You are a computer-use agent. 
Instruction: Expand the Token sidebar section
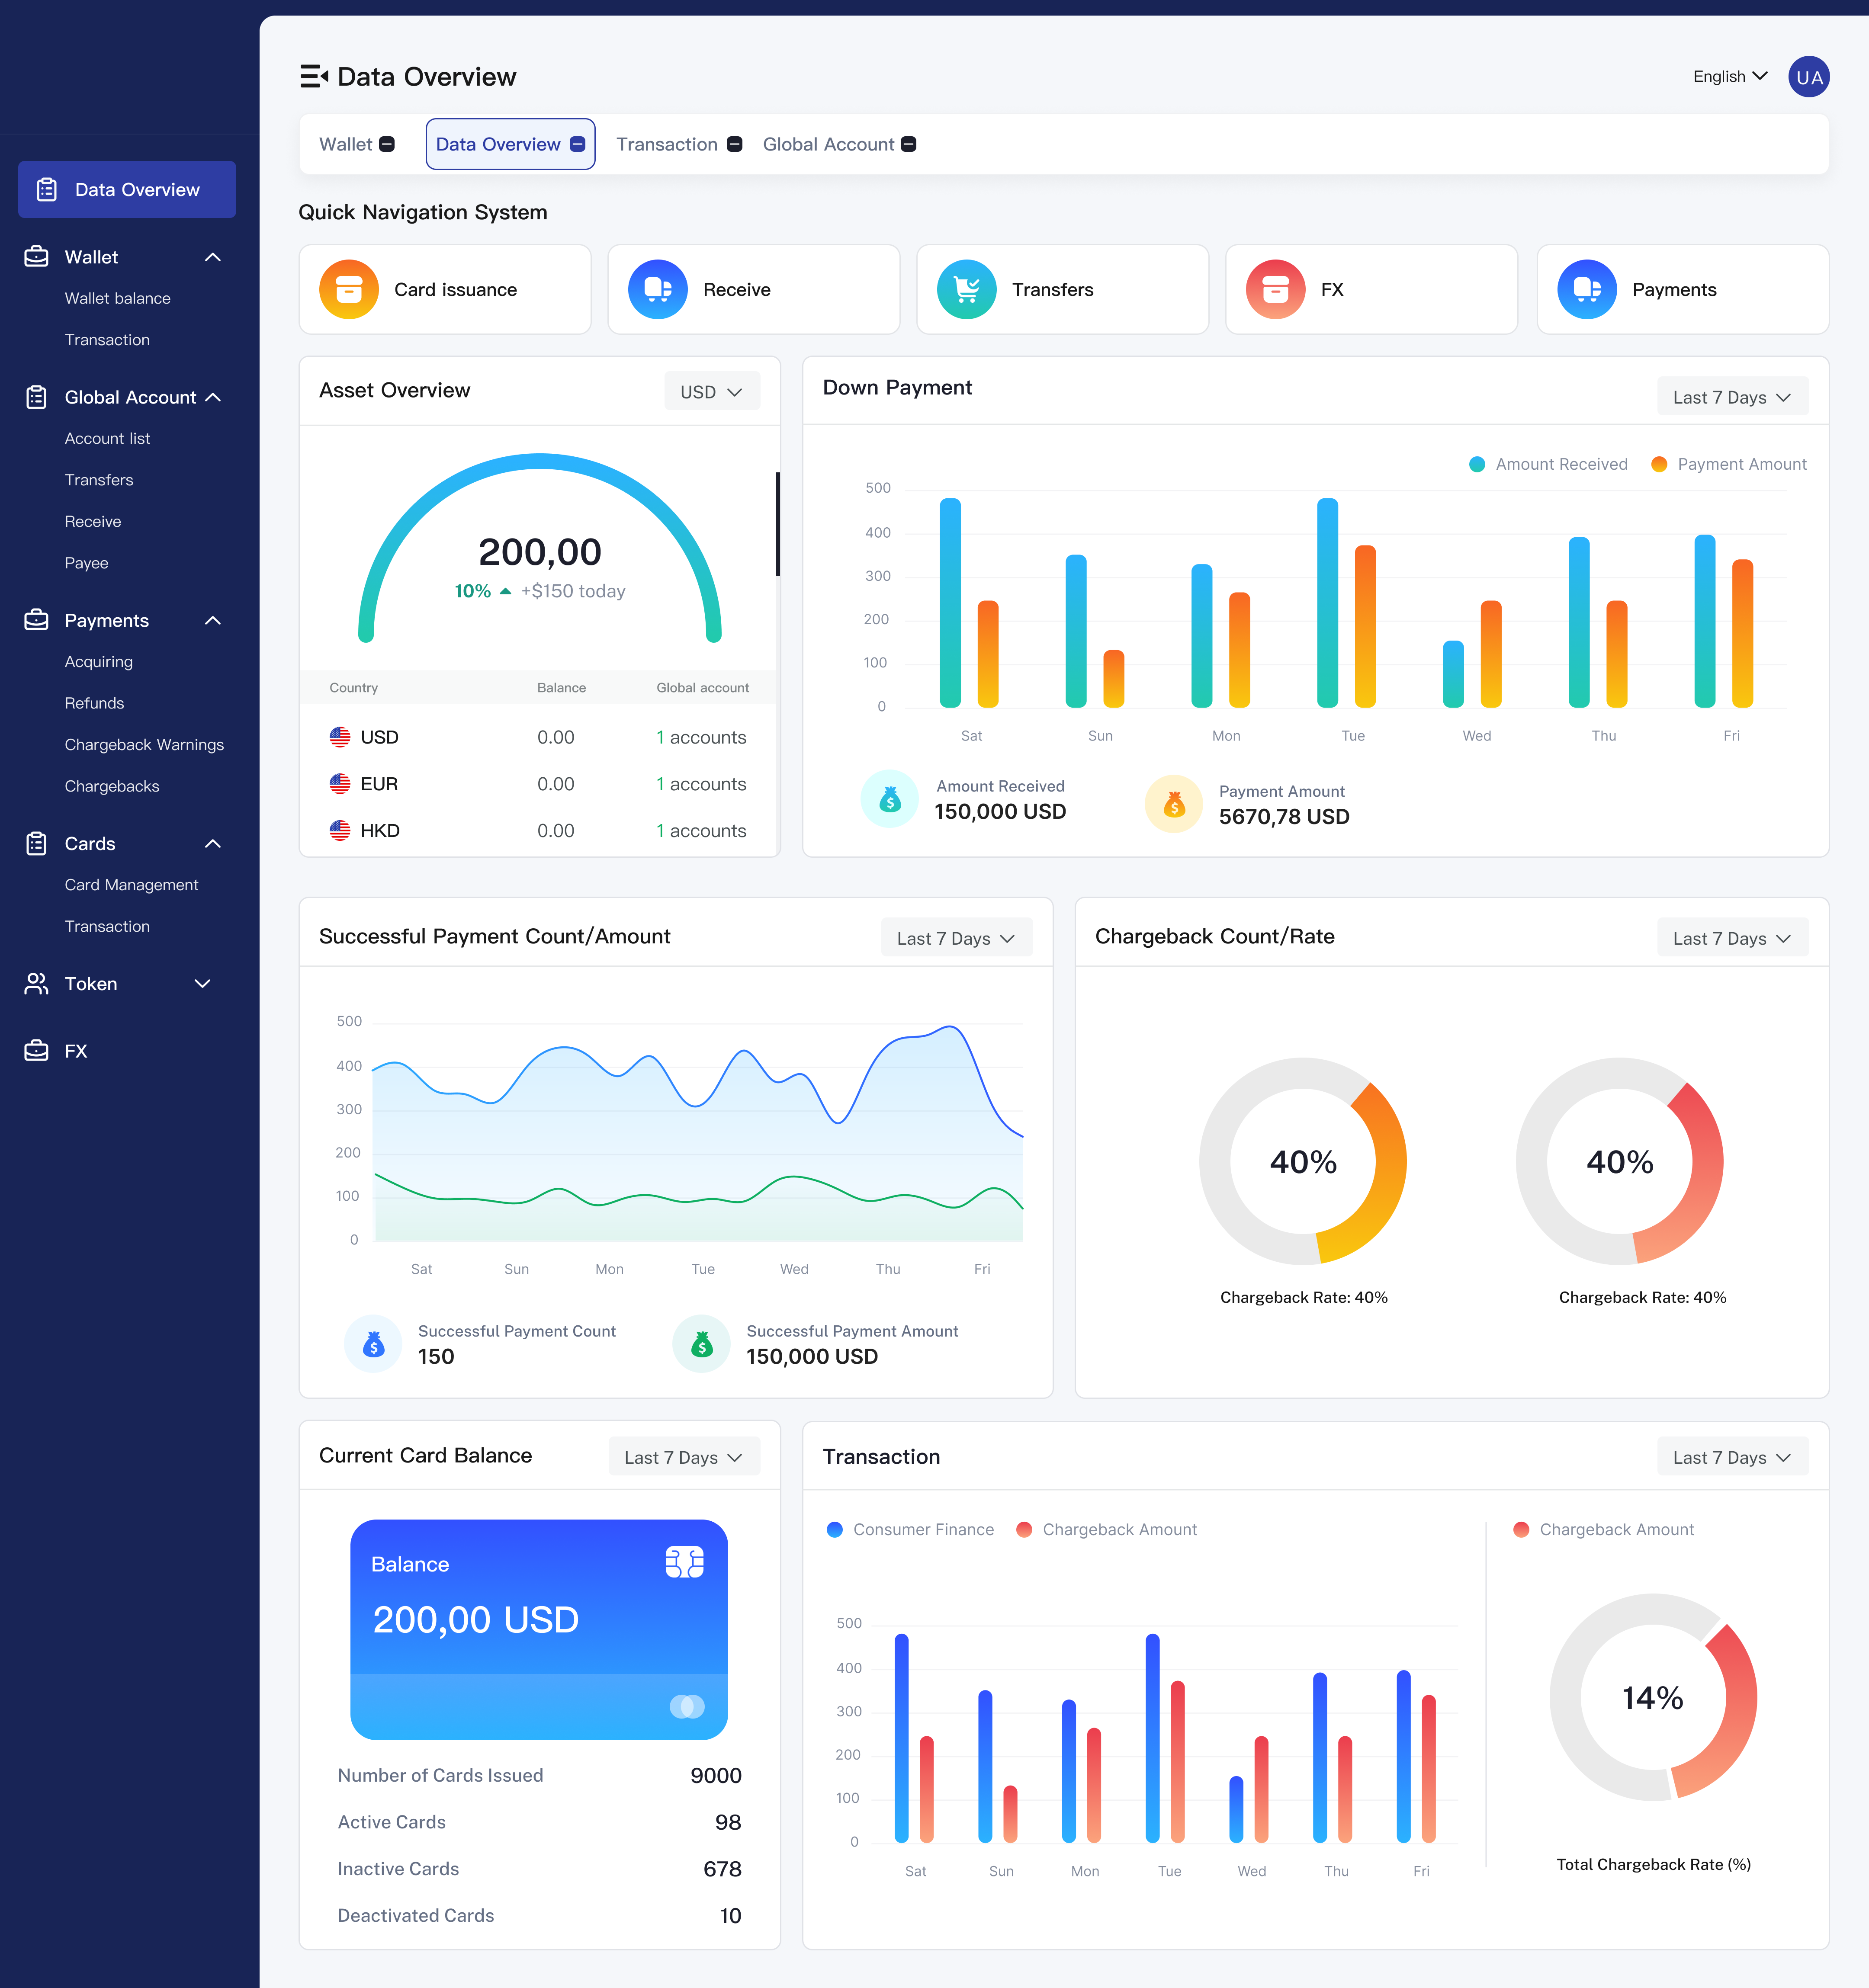[x=202, y=984]
